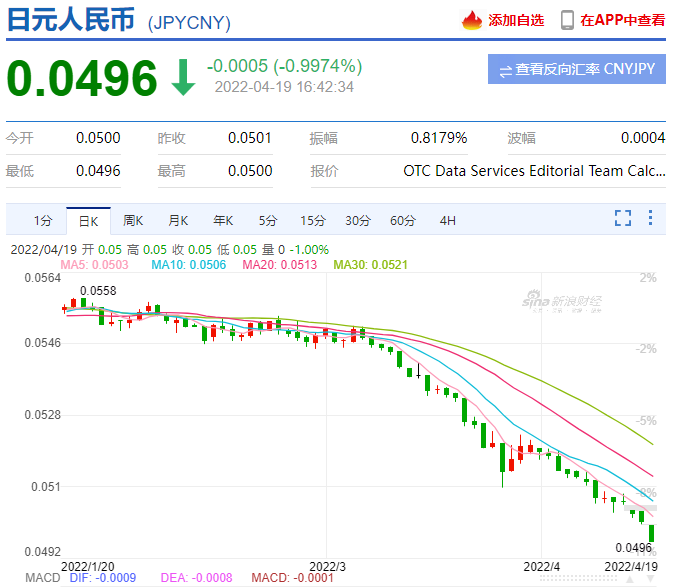Click the MA10: 0.0506 legend label
Image resolution: width=676 pixels, height=587 pixels.
188,265
